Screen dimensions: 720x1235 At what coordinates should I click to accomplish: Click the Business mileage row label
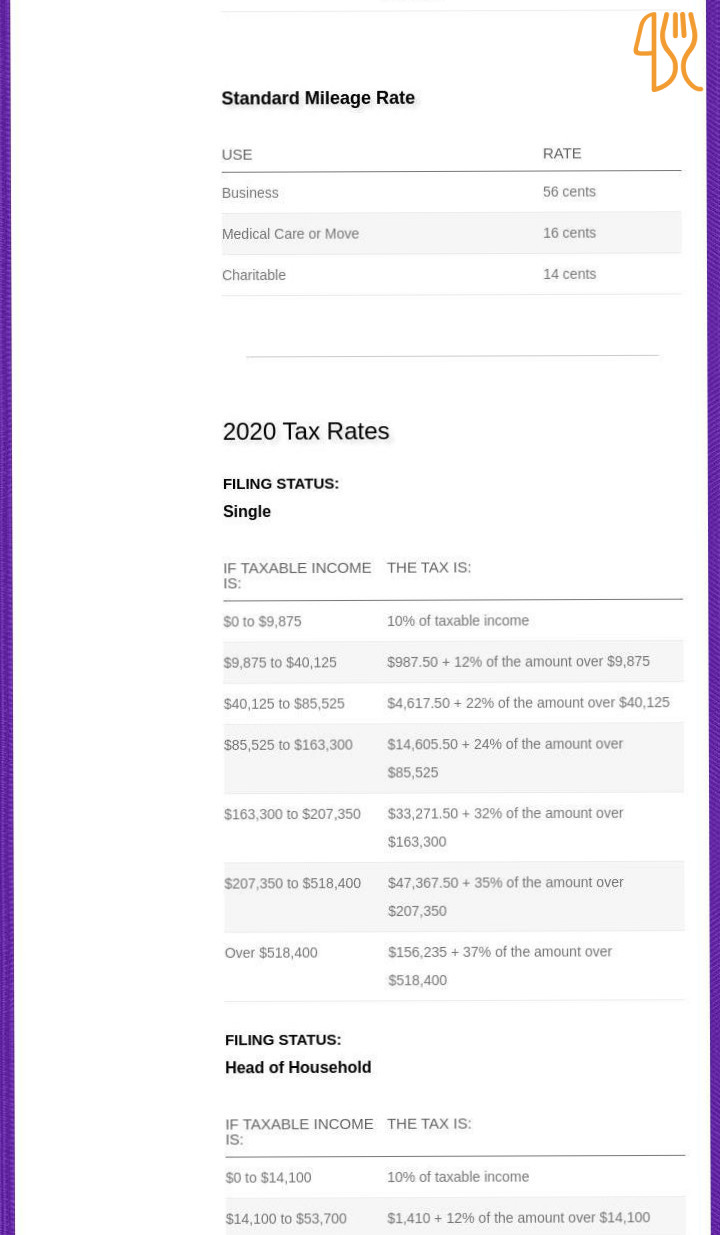250,193
